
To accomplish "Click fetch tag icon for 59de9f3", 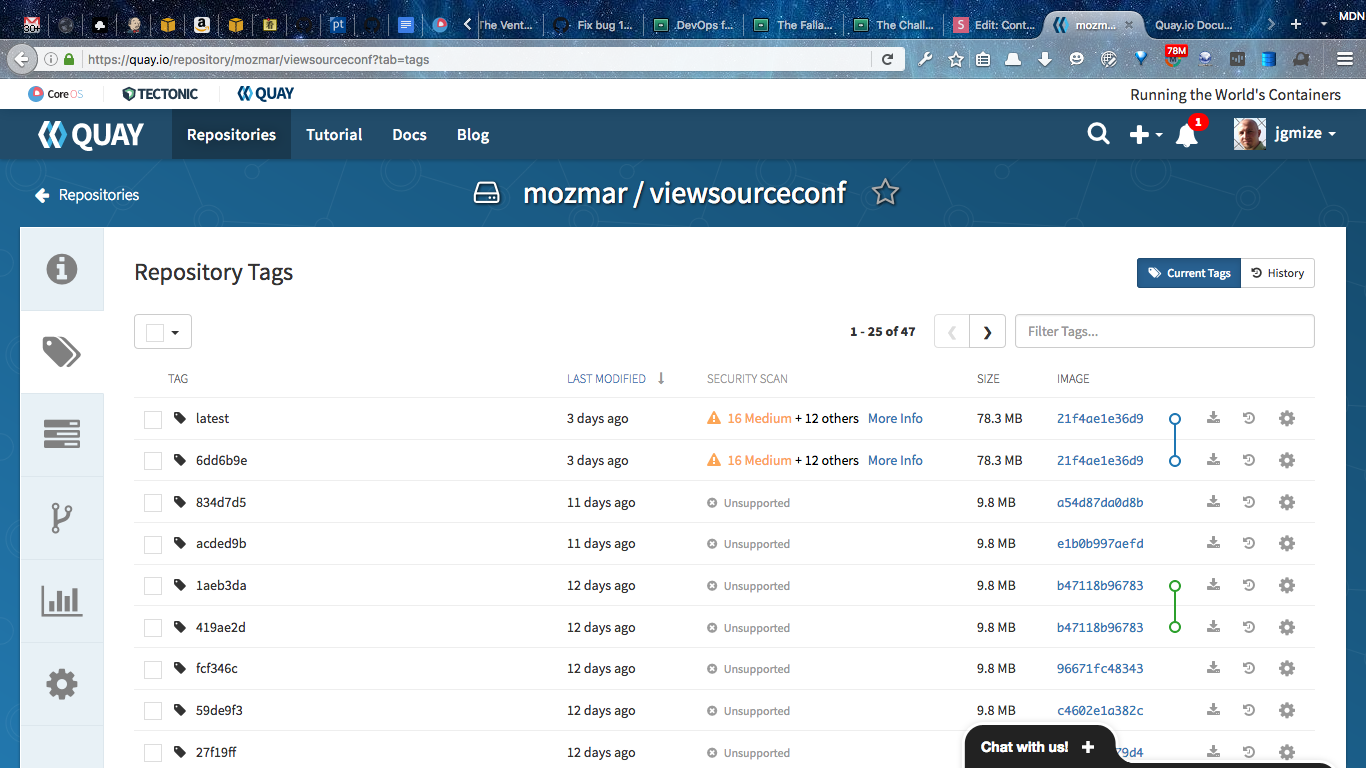I will coord(1213,710).
